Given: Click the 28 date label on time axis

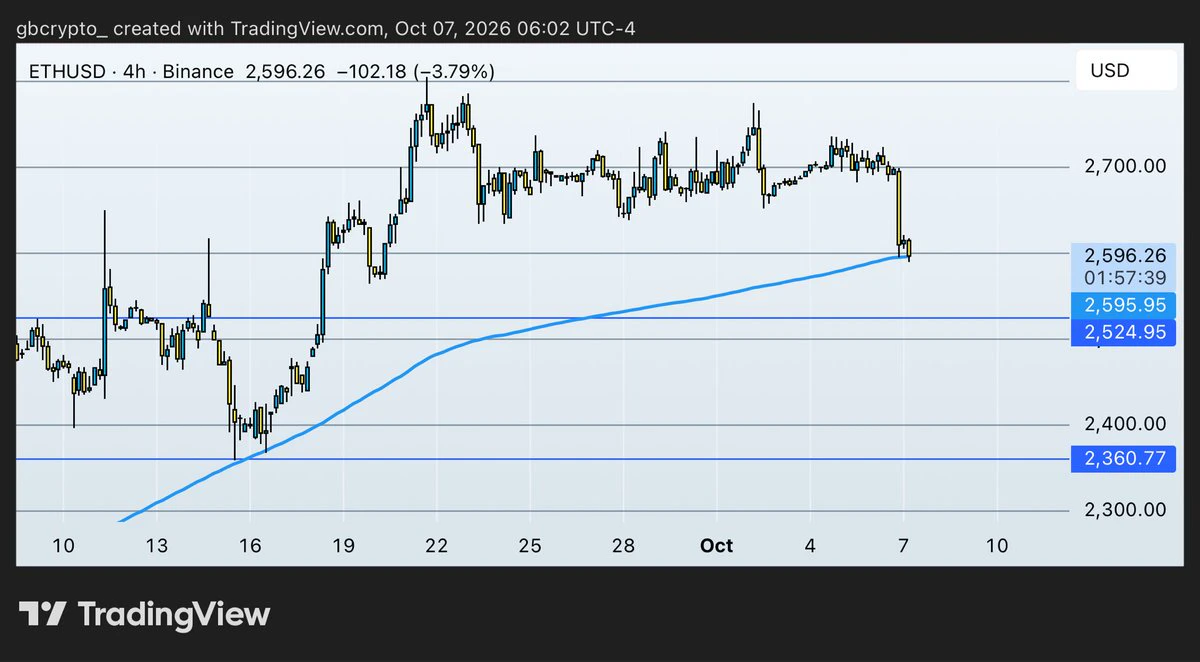Looking at the screenshot, I should [623, 546].
